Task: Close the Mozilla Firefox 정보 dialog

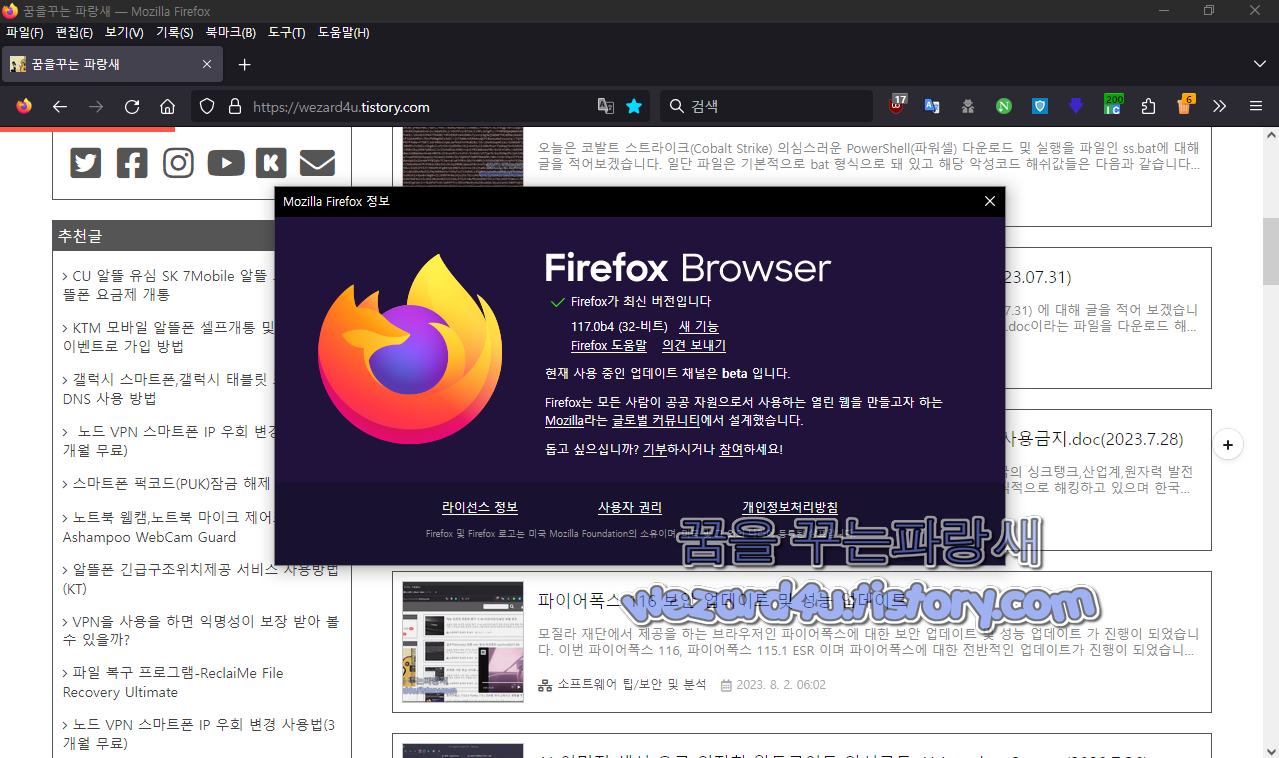Action: pyautogui.click(x=990, y=201)
